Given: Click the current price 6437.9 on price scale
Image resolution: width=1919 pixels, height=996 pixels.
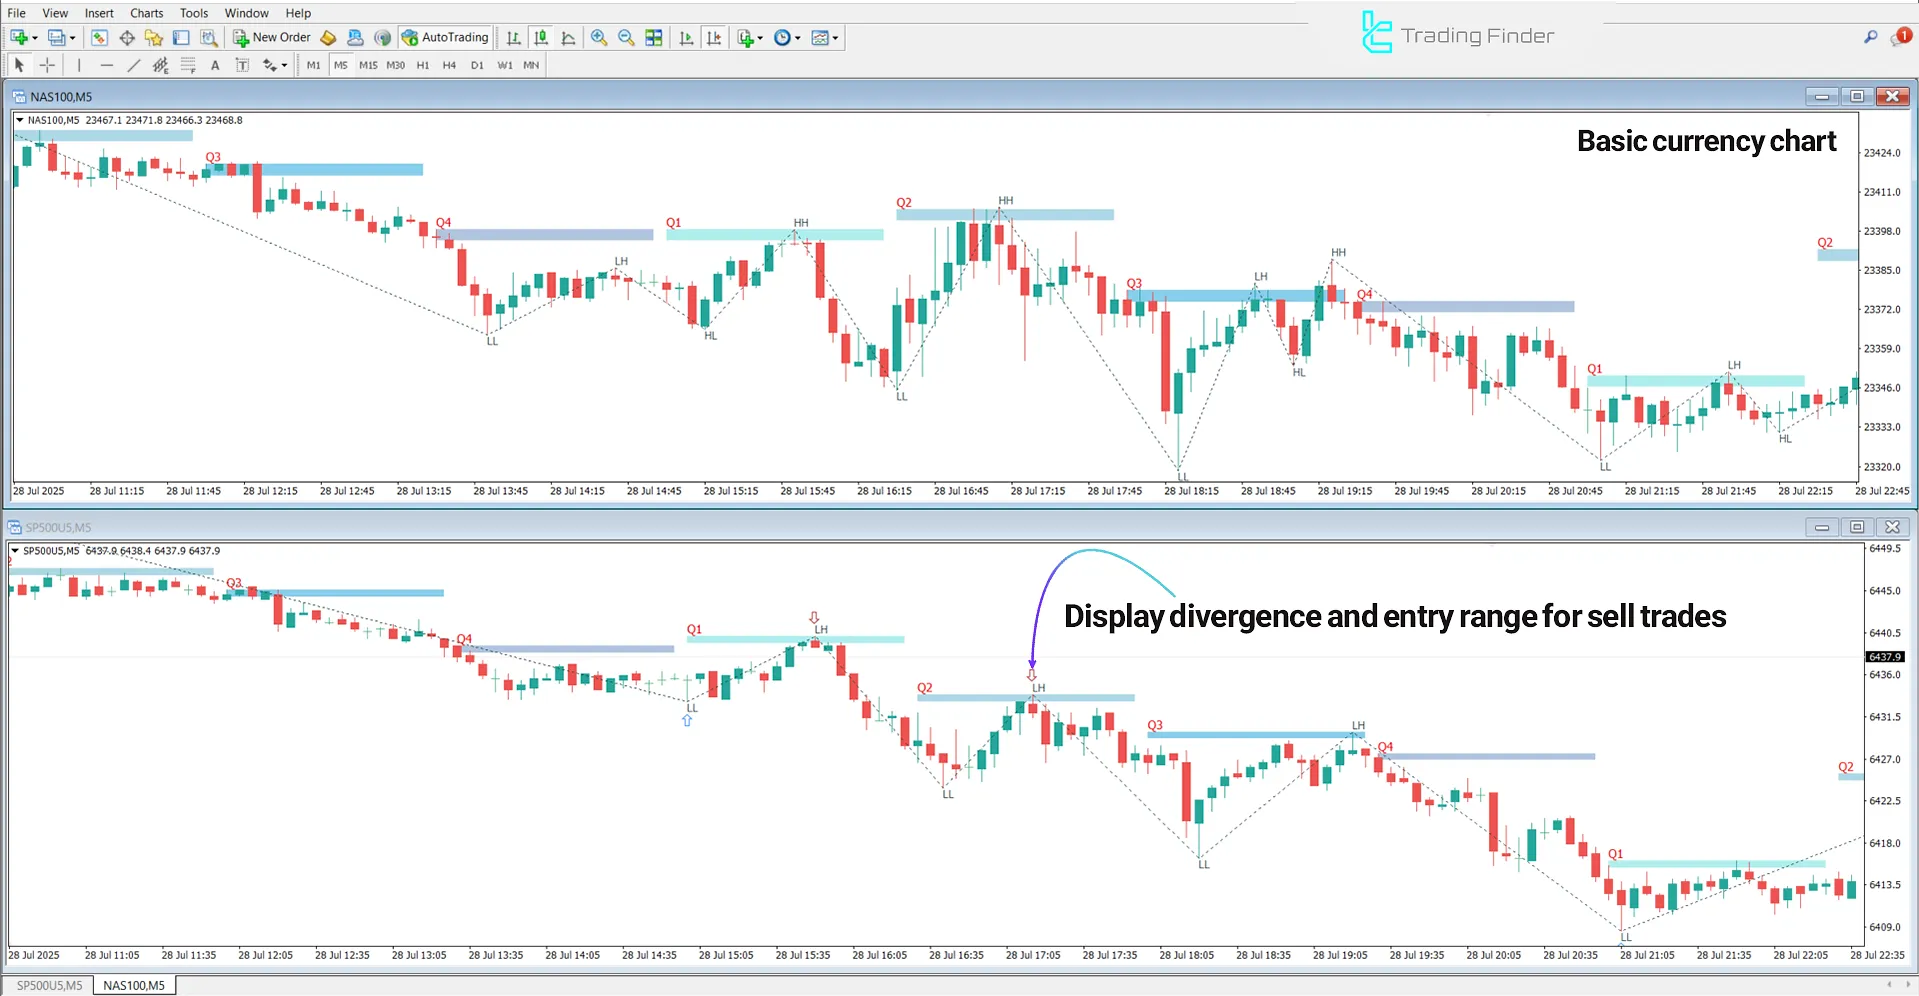Looking at the screenshot, I should (x=1884, y=656).
